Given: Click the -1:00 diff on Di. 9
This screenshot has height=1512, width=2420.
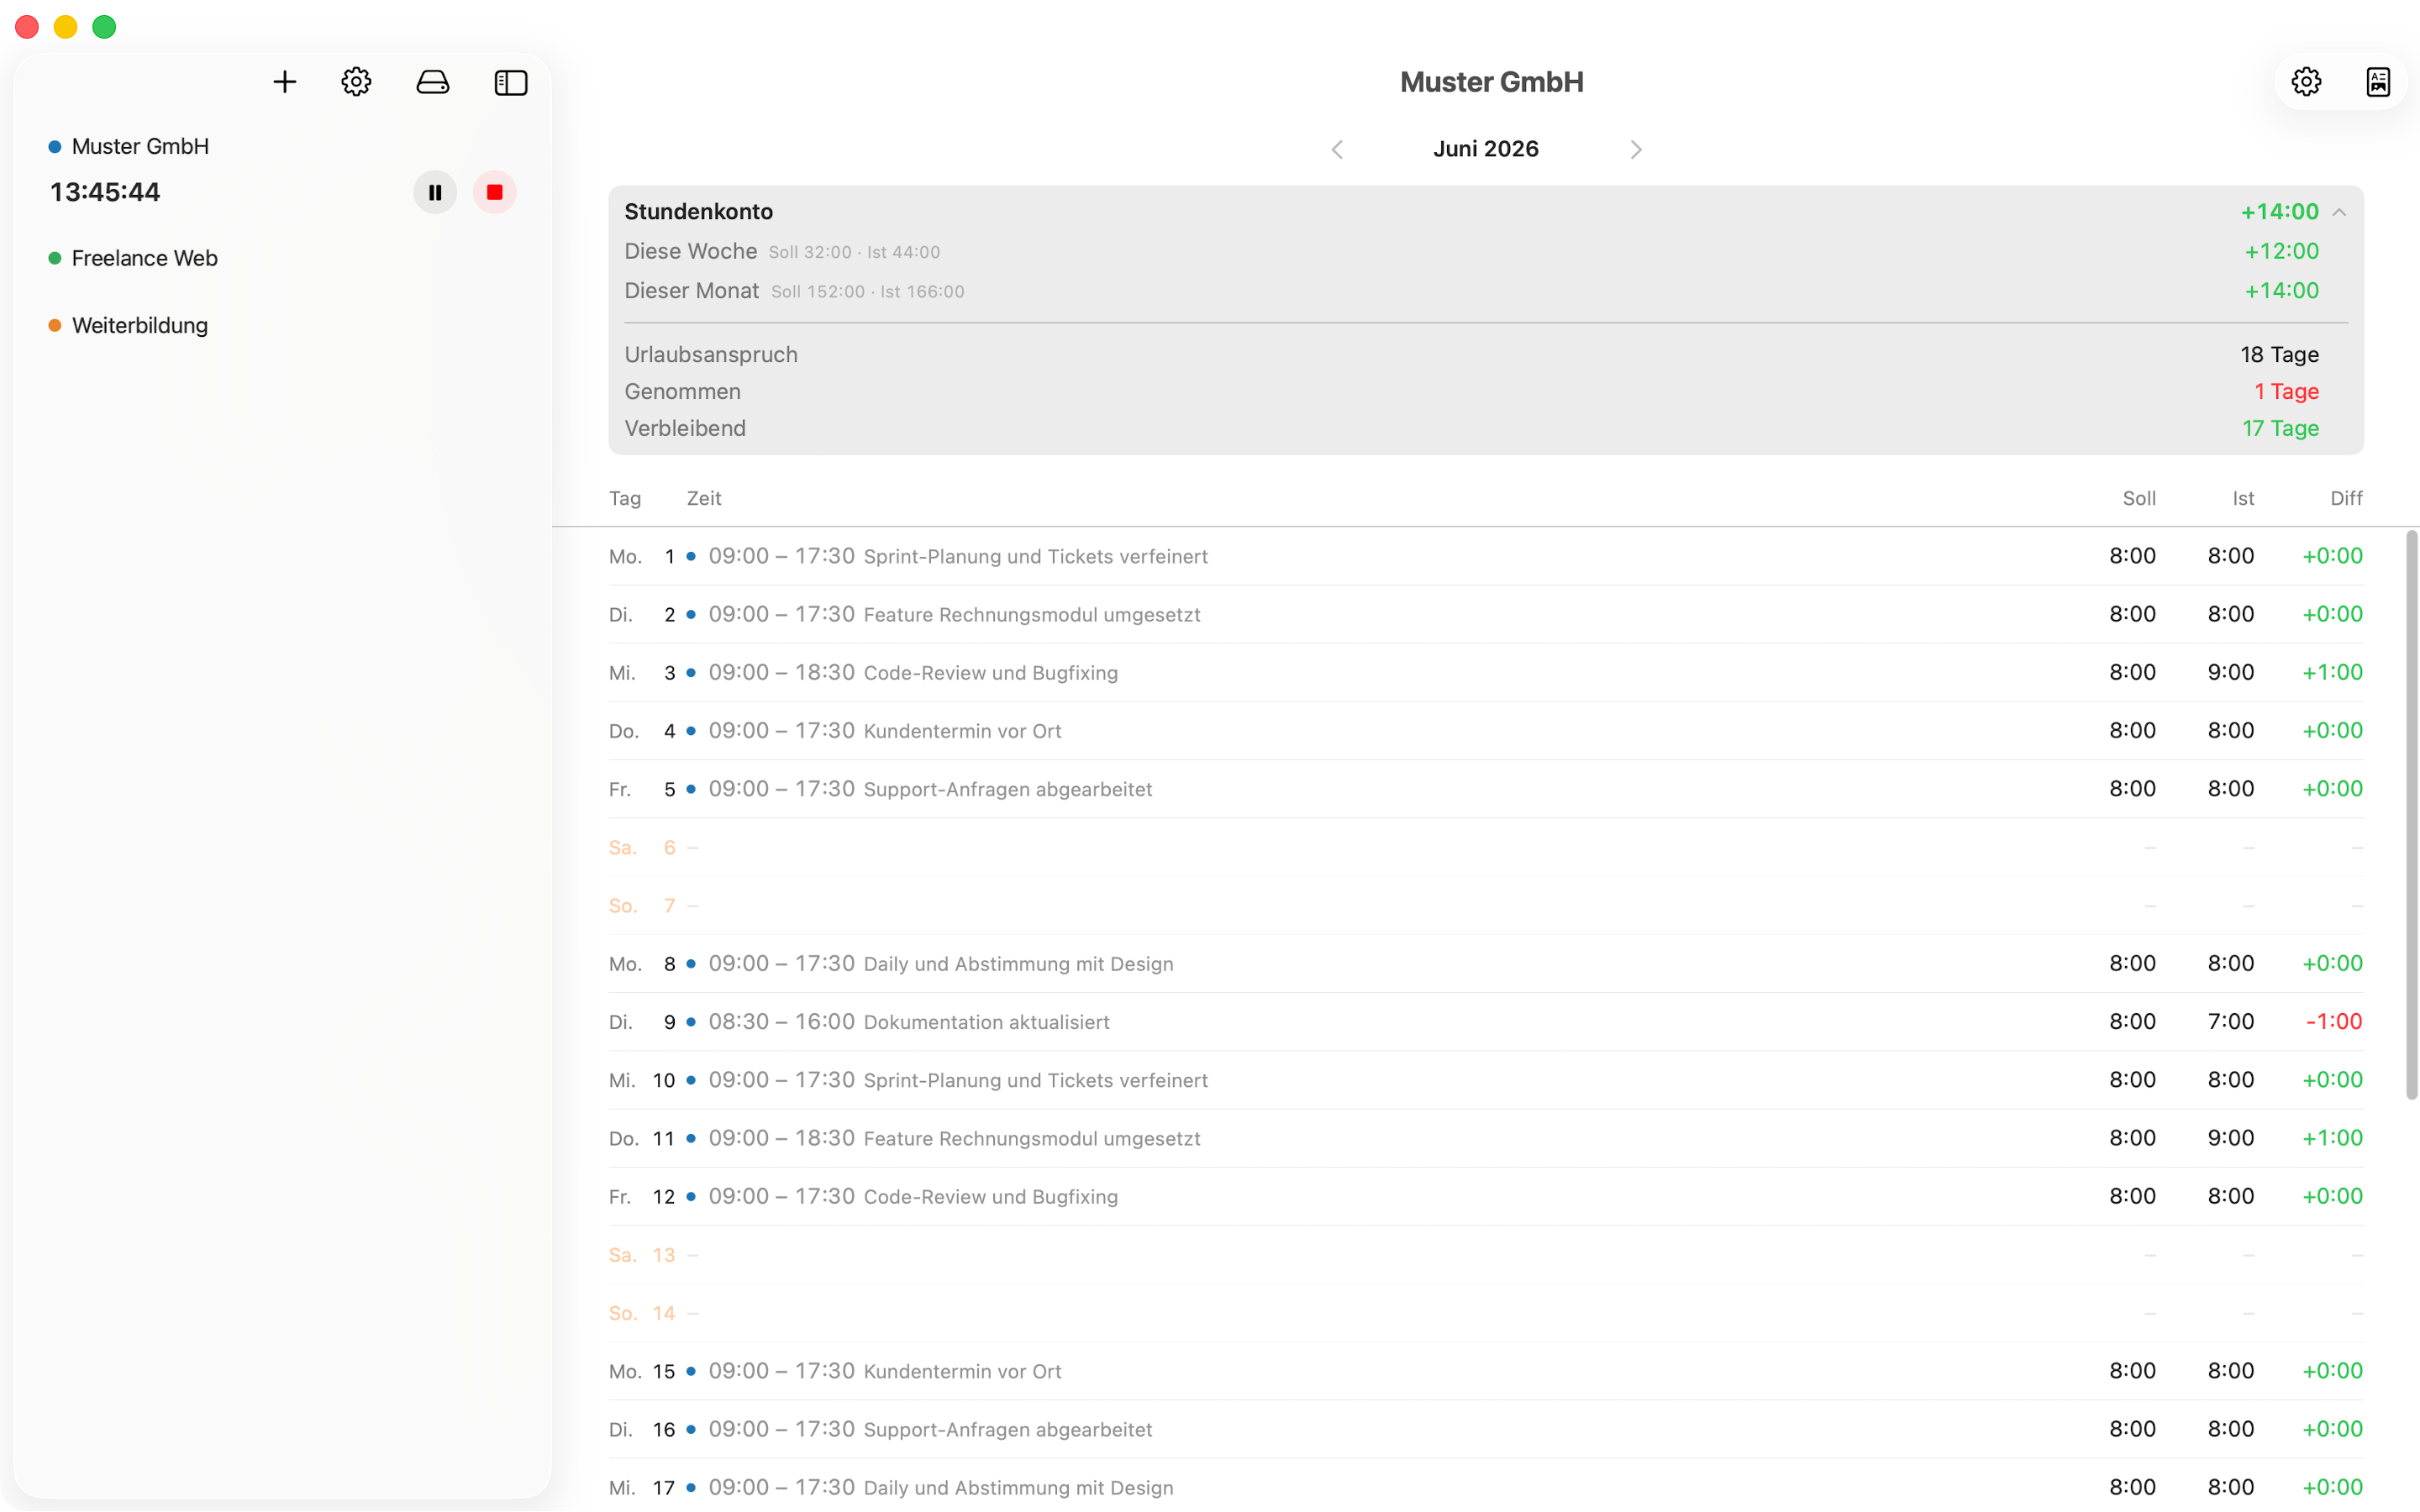Looking at the screenshot, I should [2334, 1022].
